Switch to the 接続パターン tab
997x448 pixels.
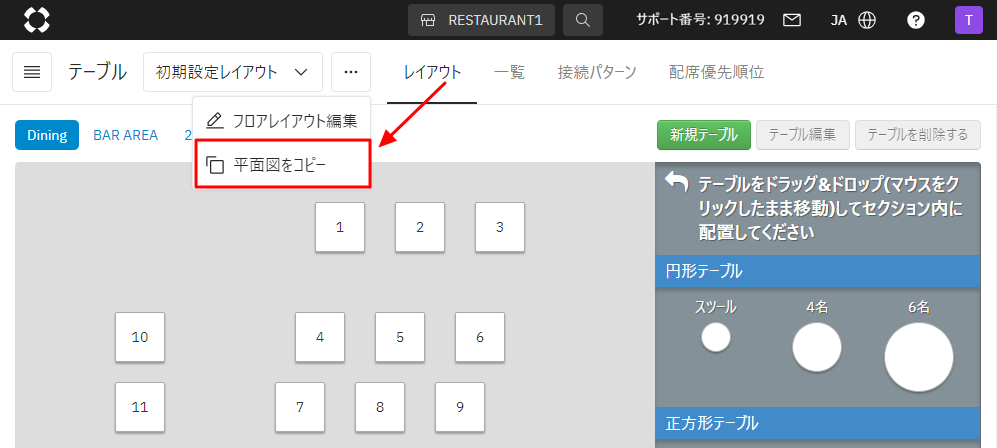pos(597,72)
